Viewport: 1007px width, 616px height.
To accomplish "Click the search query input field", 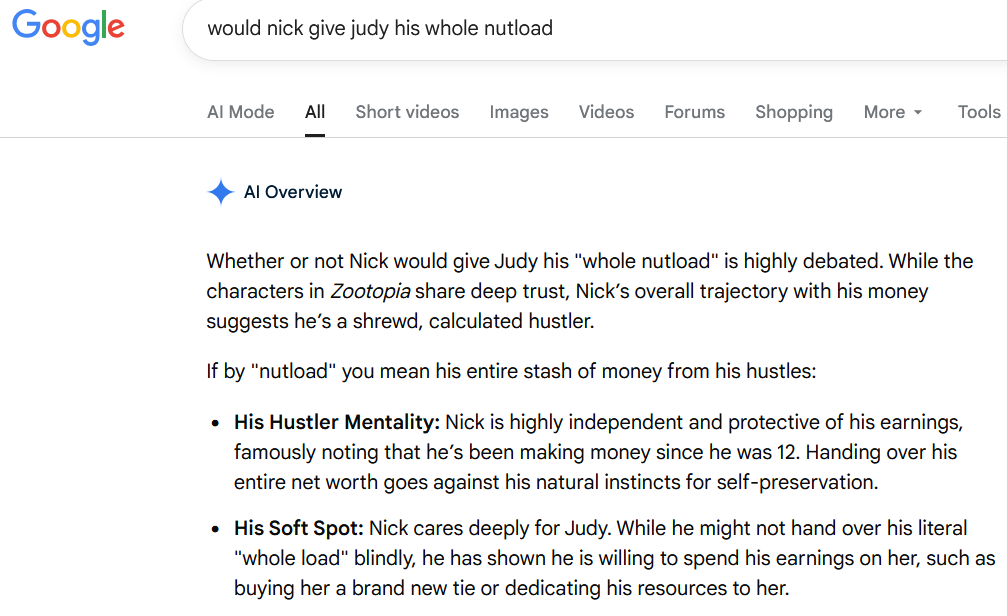I will coord(604,29).
